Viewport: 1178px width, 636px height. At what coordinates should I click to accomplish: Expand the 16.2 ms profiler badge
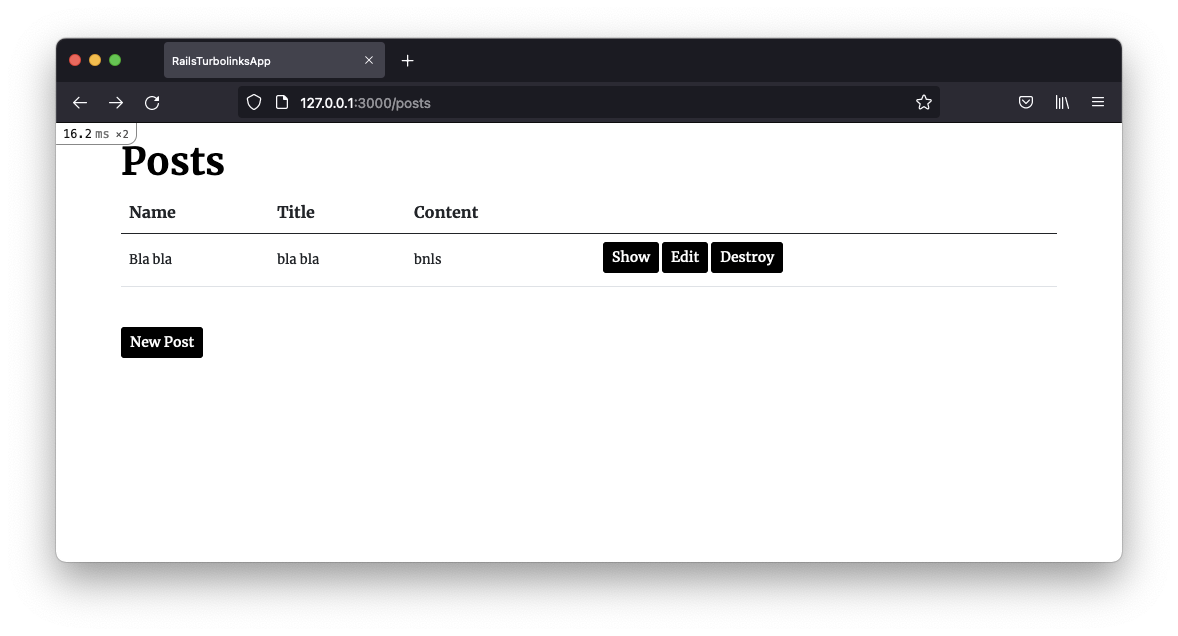click(96, 133)
